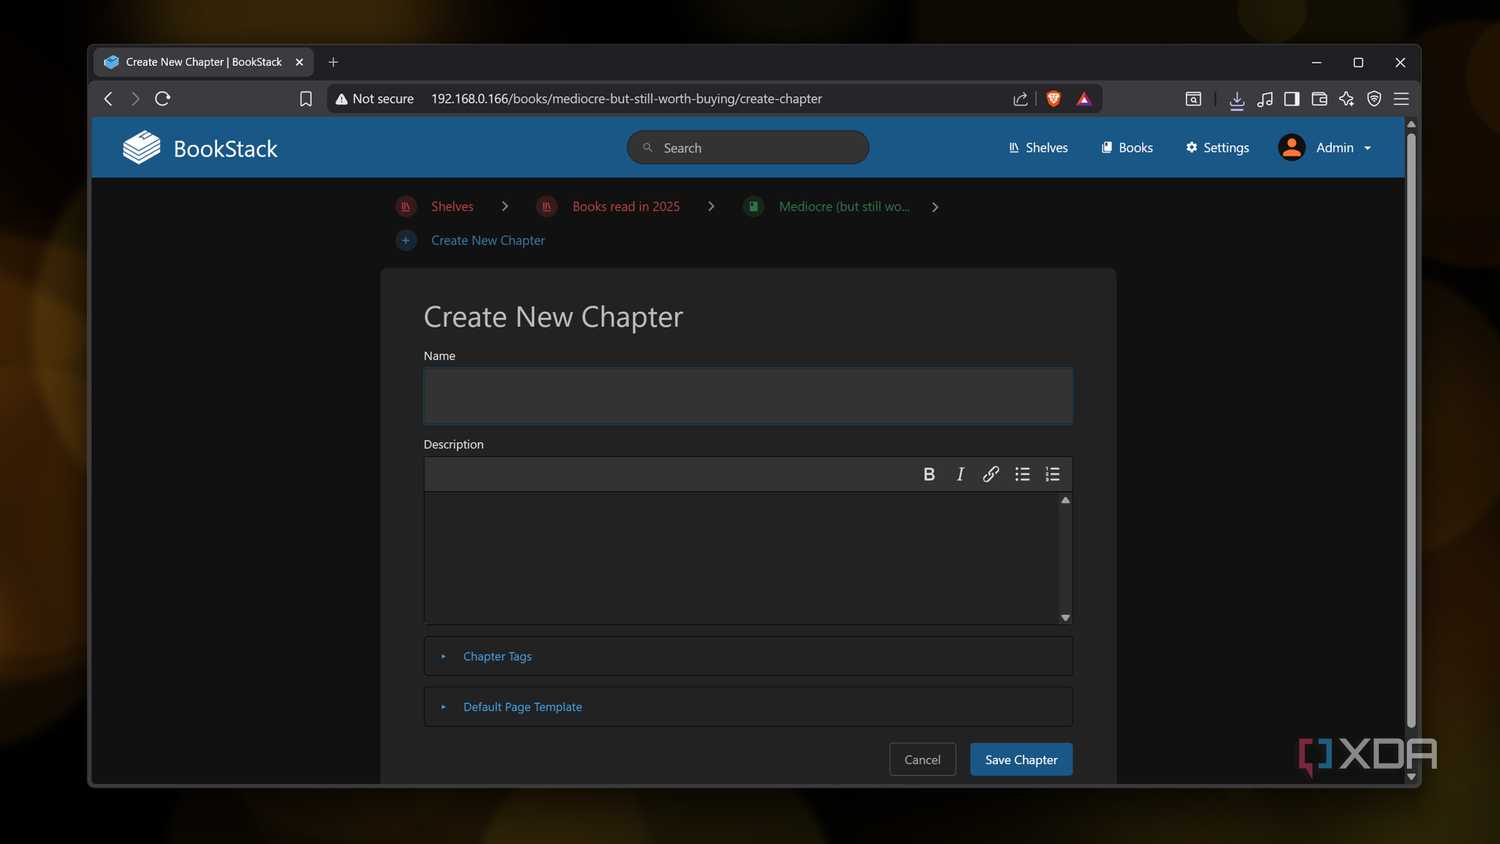
Task: Save the chapter with Save Chapter button
Action: point(1021,760)
